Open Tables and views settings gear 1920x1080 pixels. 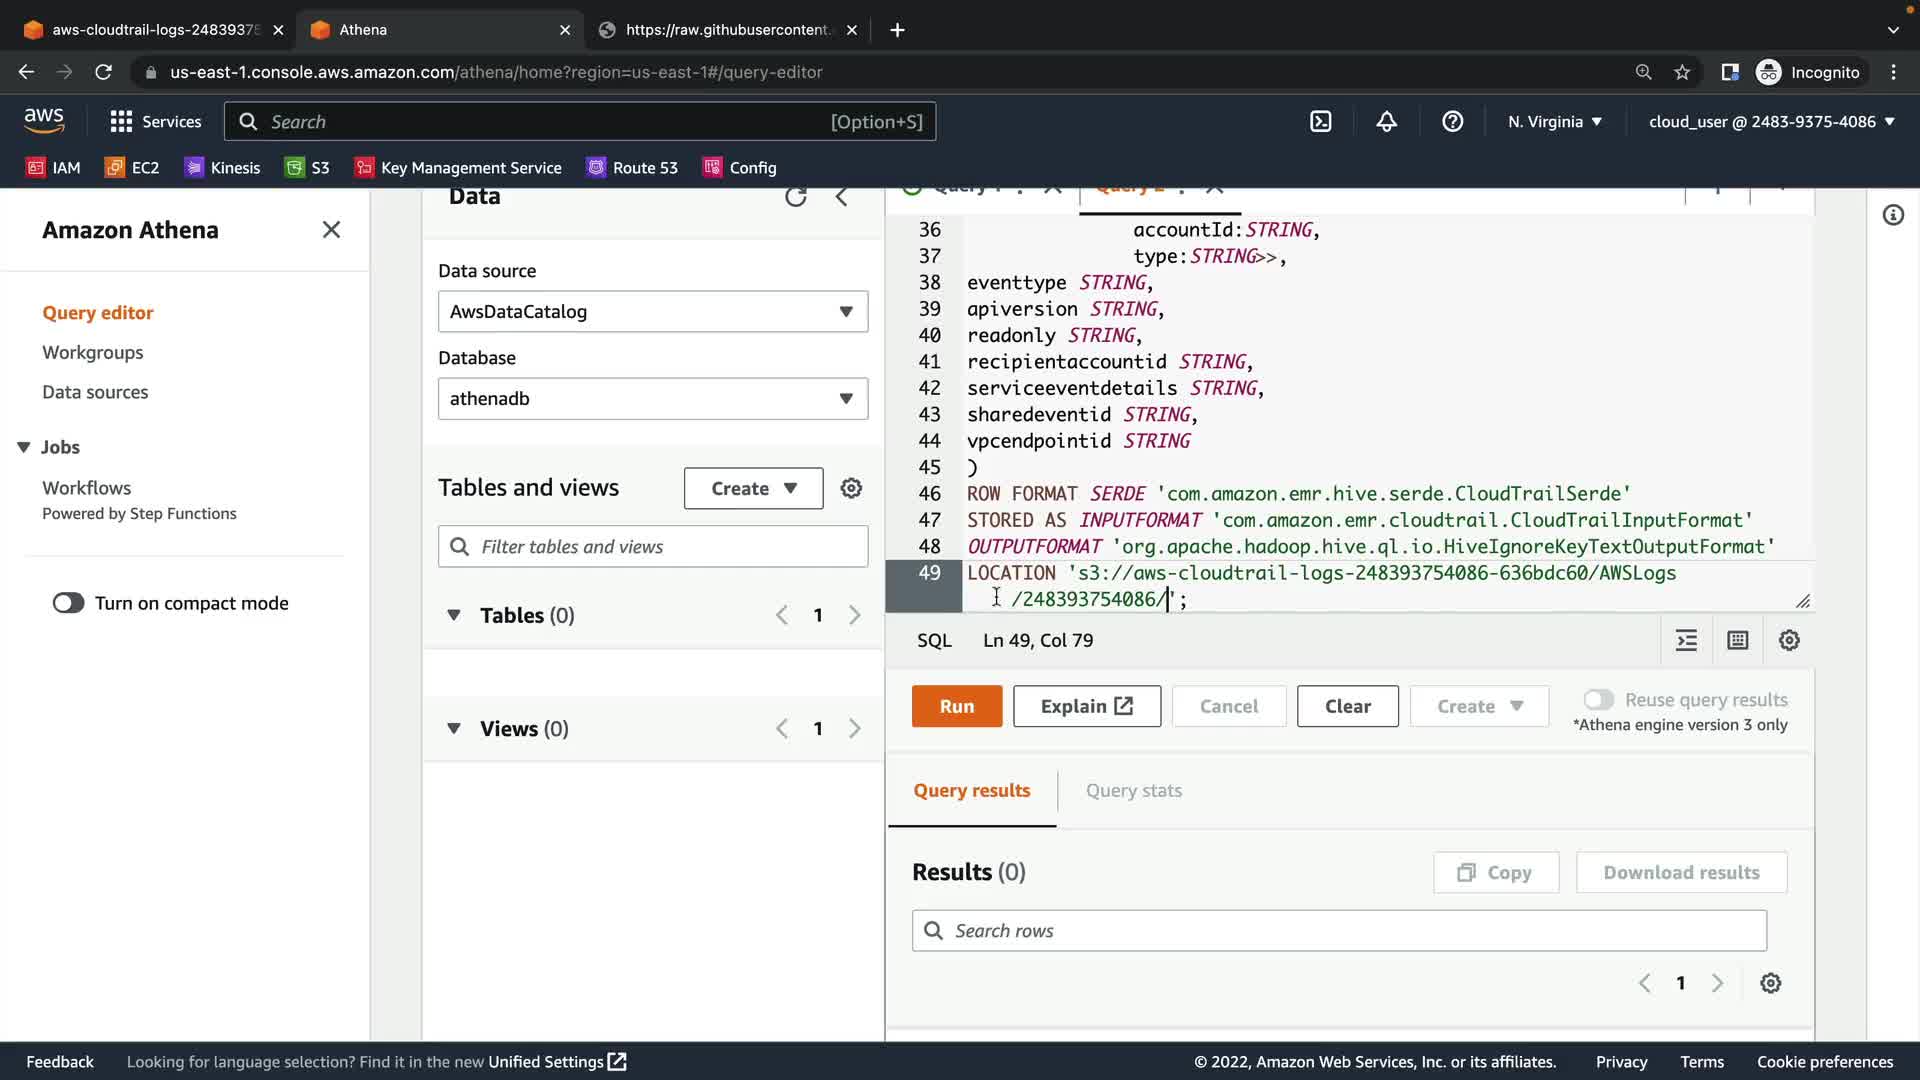point(851,488)
